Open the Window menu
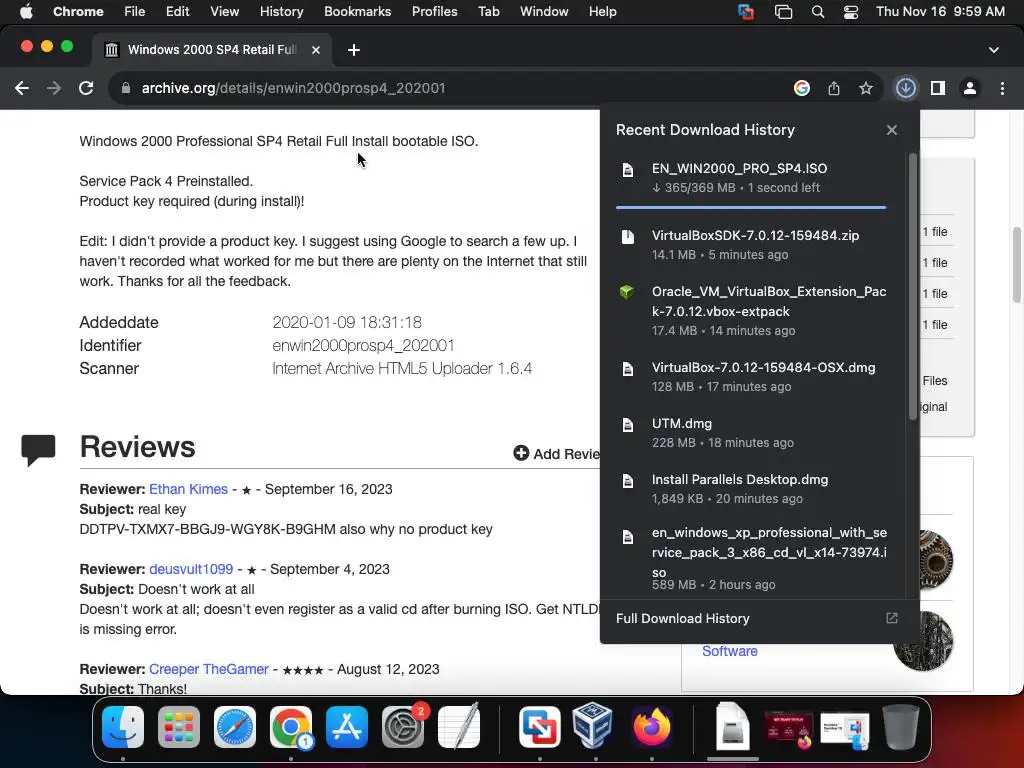Viewport: 1024px width, 768px height. click(x=544, y=12)
